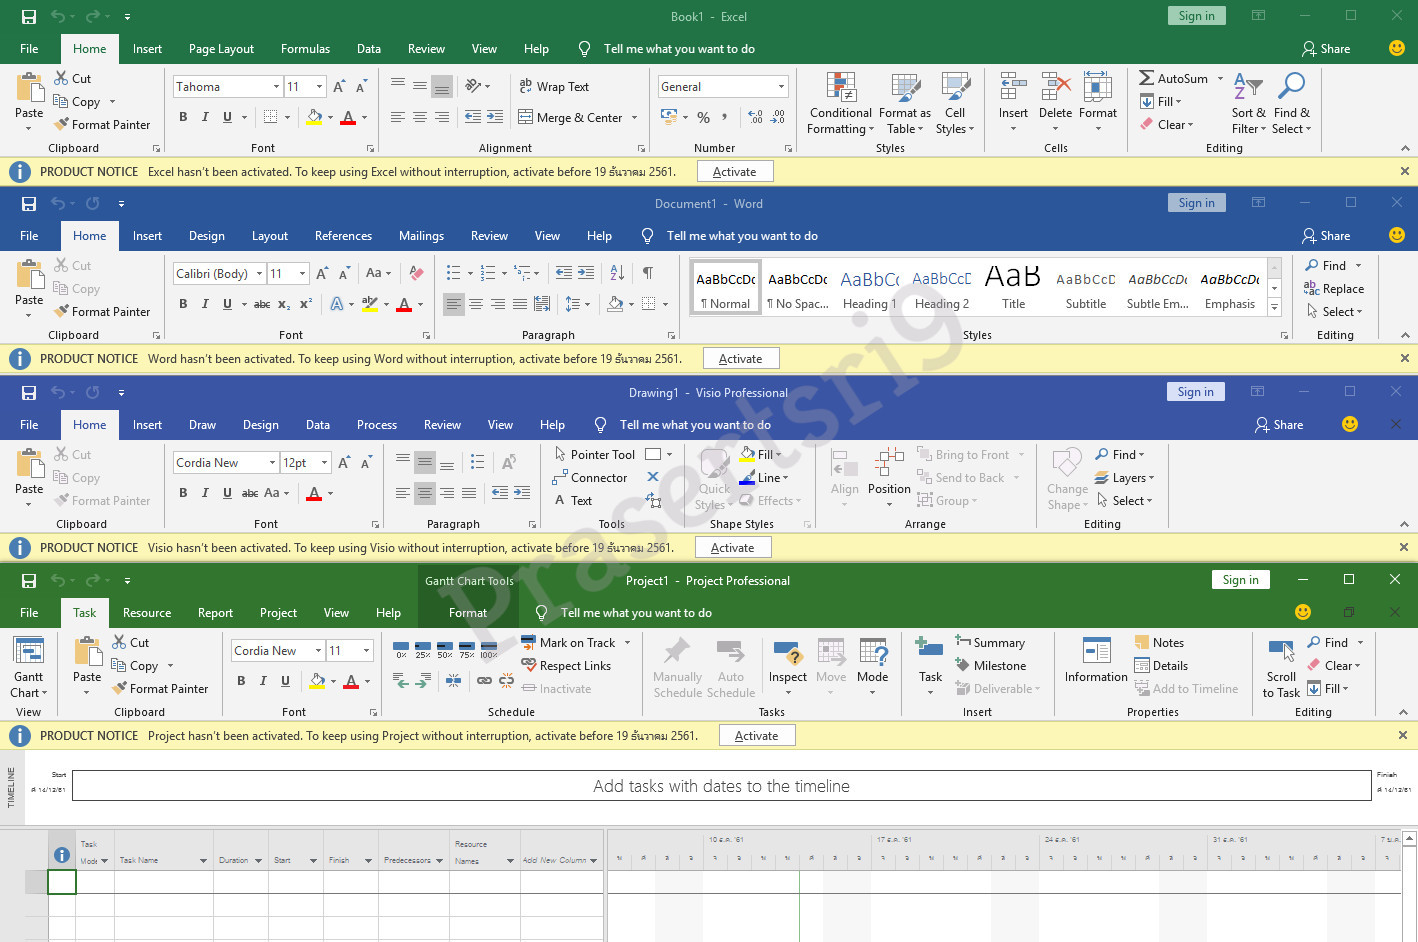Open the Cordia New font dropdown in Project
This screenshot has height=942, width=1418.
pos(318,651)
